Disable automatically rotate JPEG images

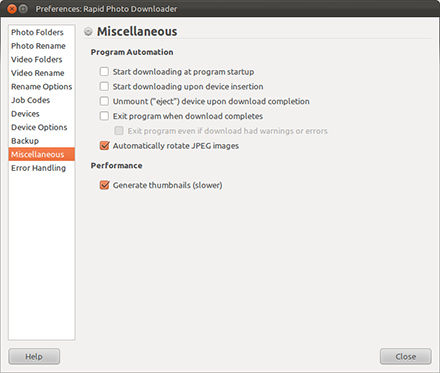(x=104, y=146)
